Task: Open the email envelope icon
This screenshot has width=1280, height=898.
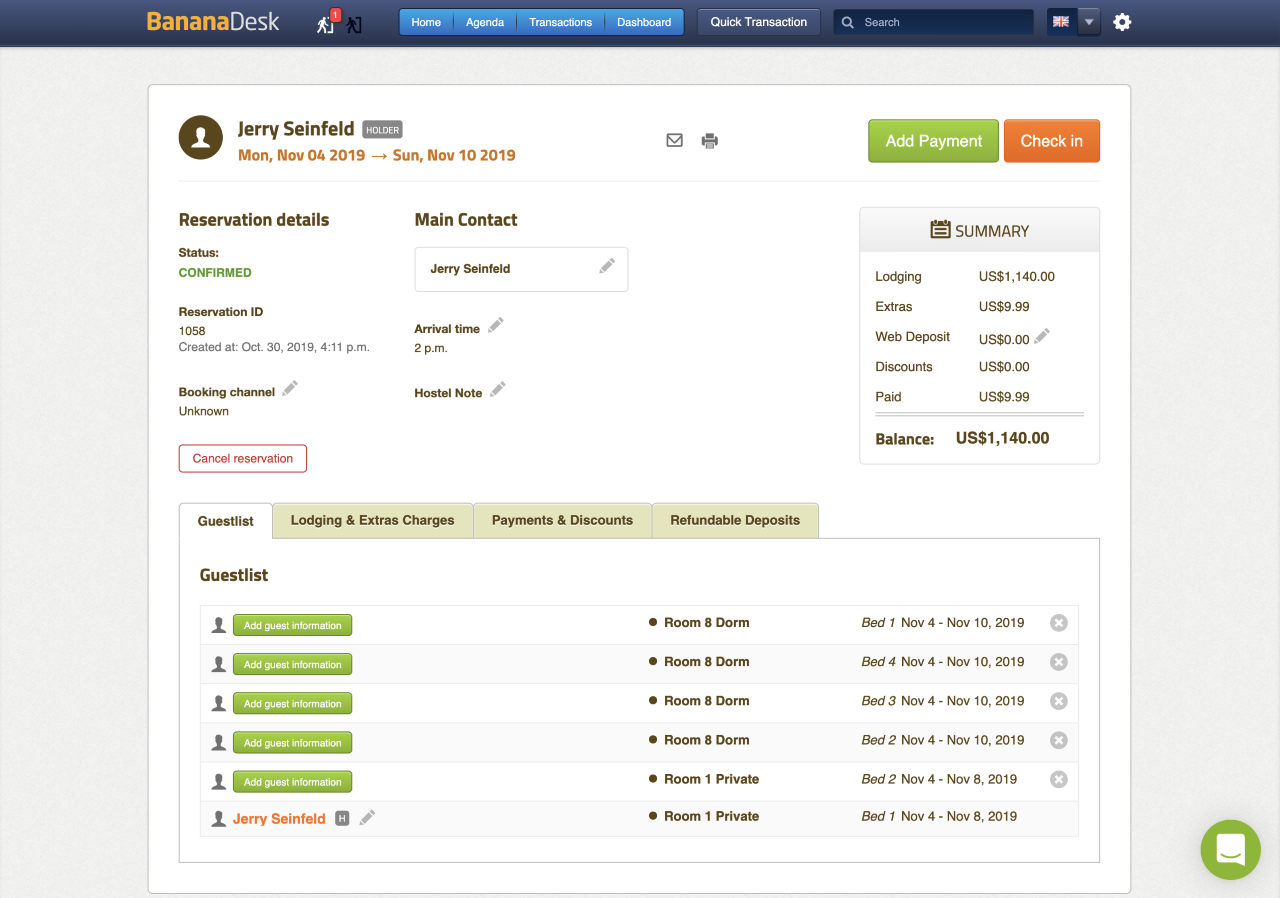Action: click(674, 140)
